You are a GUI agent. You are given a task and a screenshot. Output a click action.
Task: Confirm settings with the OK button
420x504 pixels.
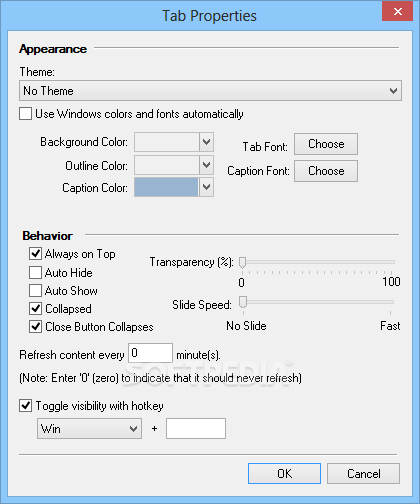point(284,473)
